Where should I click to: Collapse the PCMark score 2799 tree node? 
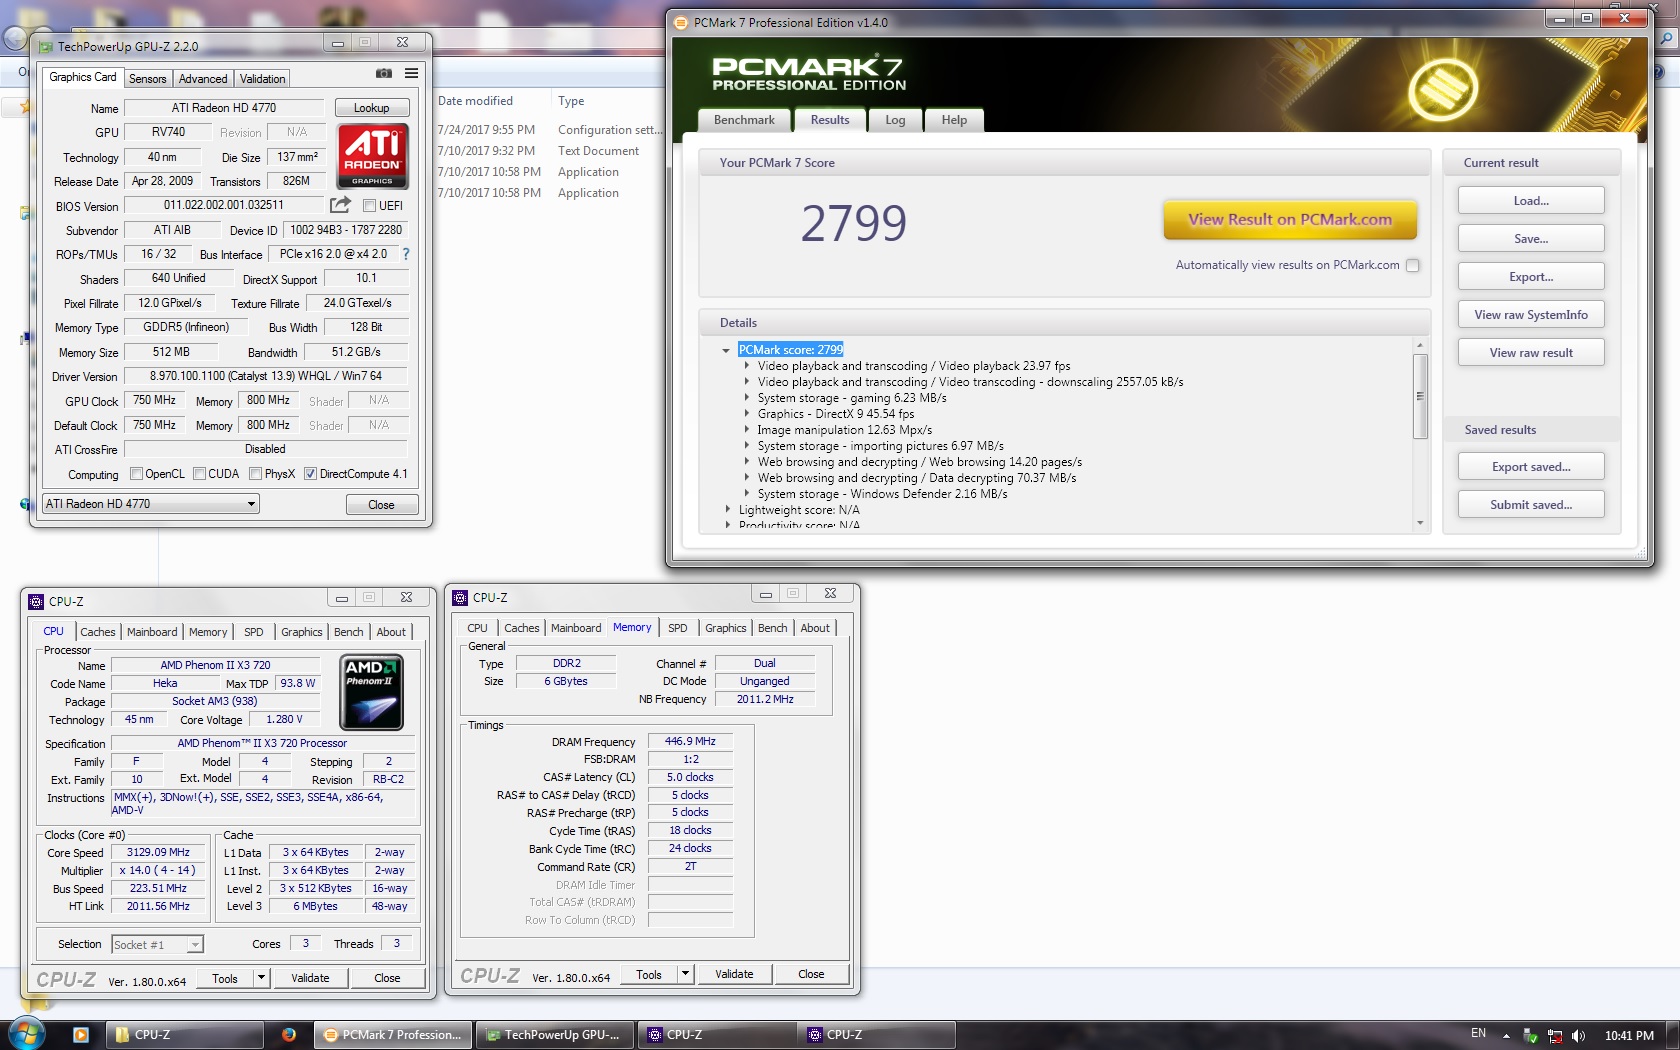[726, 350]
